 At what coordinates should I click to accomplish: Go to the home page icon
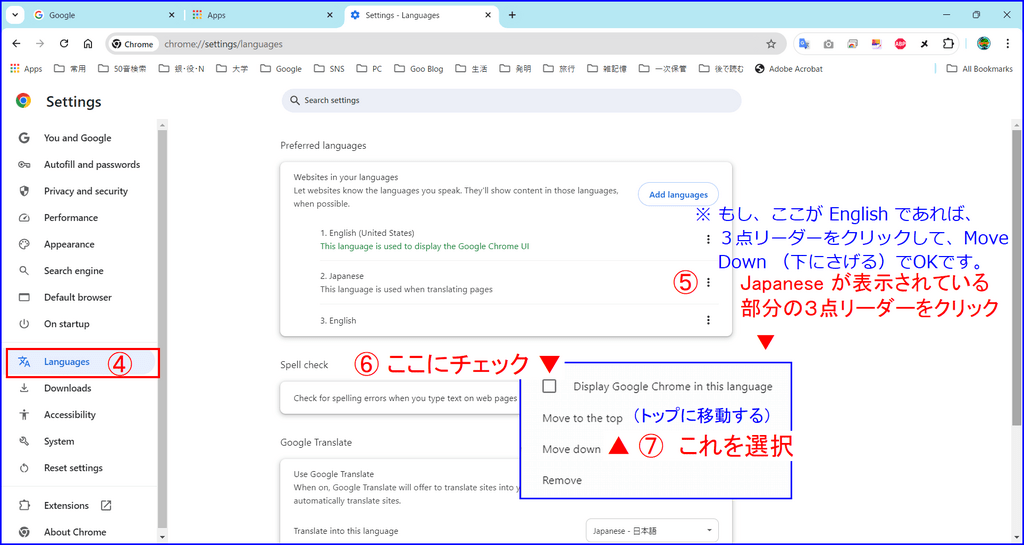coord(88,44)
